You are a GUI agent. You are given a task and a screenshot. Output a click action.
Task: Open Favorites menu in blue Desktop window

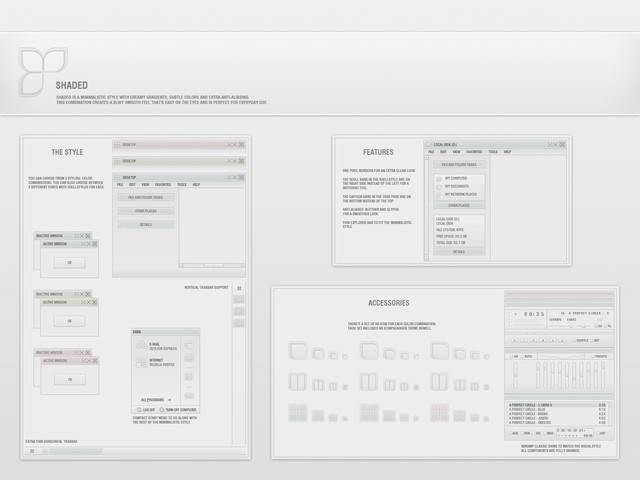point(163,185)
